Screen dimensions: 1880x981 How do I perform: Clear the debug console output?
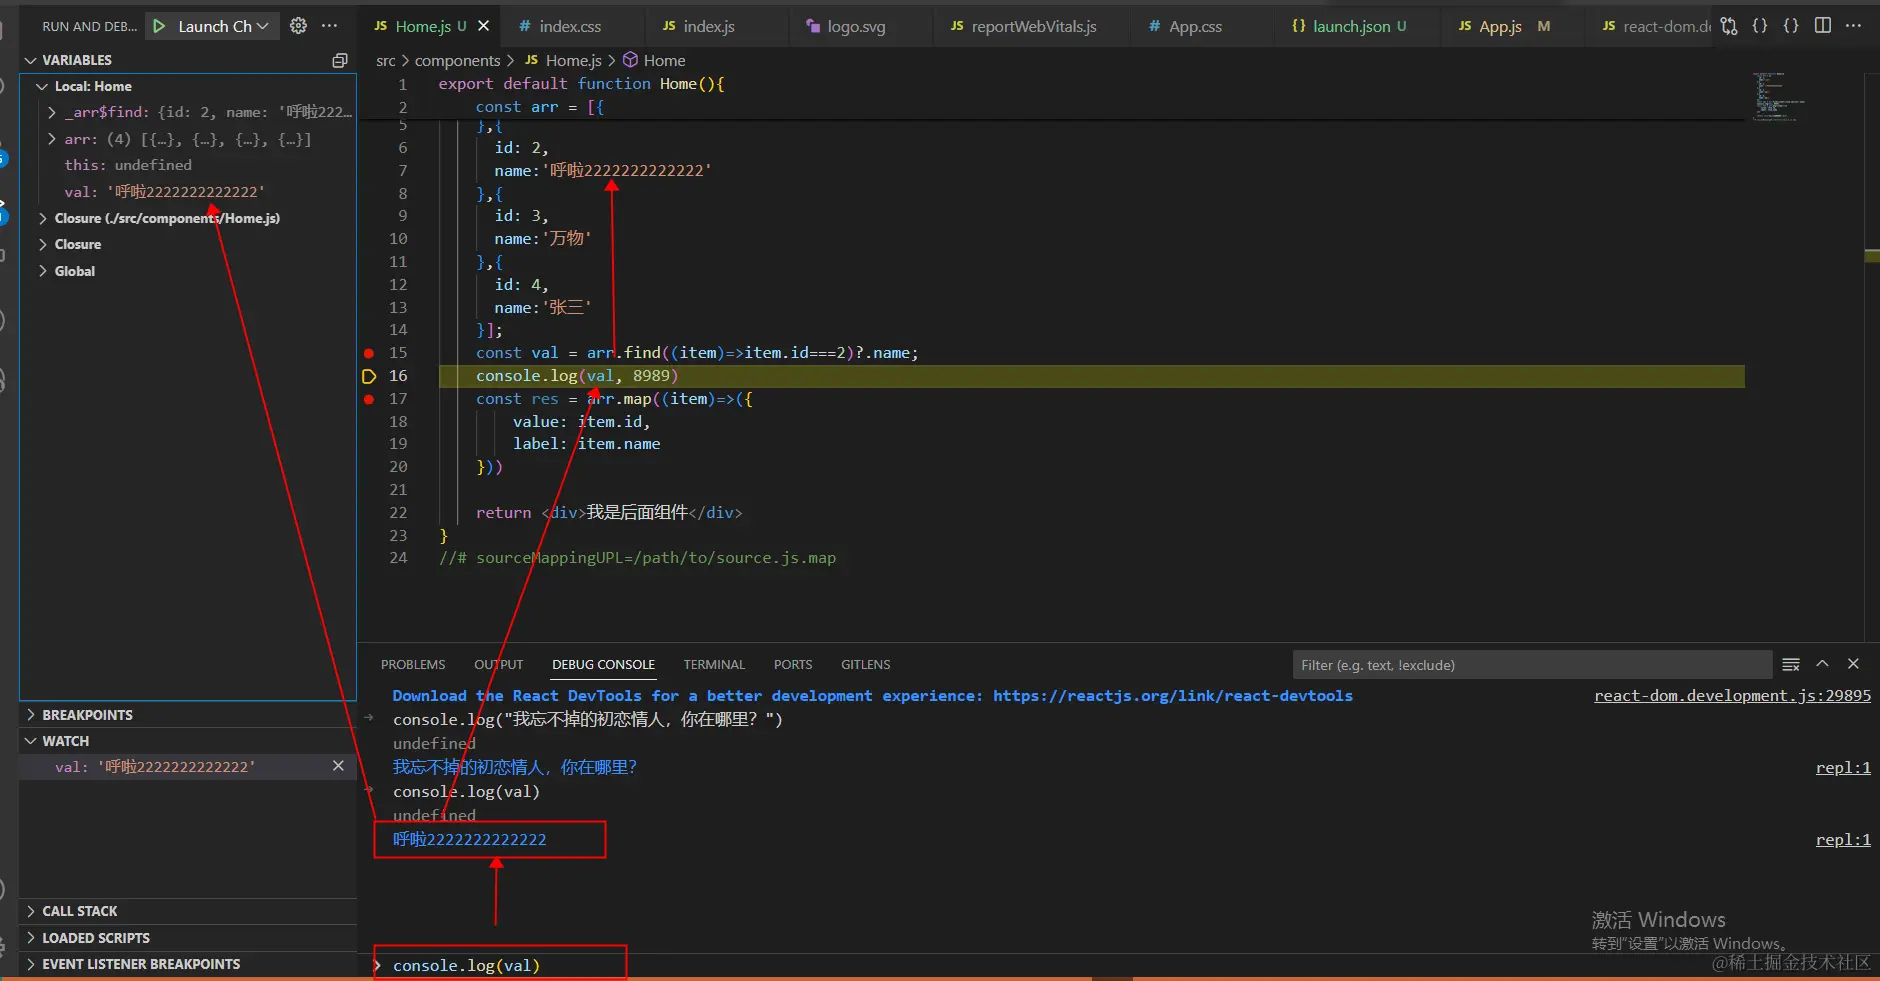(x=1791, y=664)
